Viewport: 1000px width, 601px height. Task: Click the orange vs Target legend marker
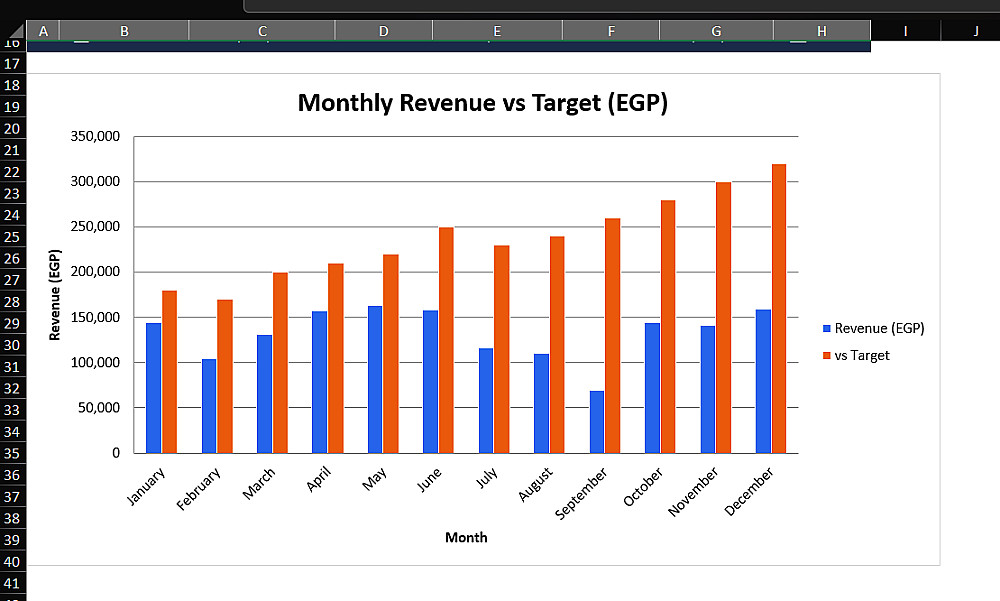(x=827, y=355)
